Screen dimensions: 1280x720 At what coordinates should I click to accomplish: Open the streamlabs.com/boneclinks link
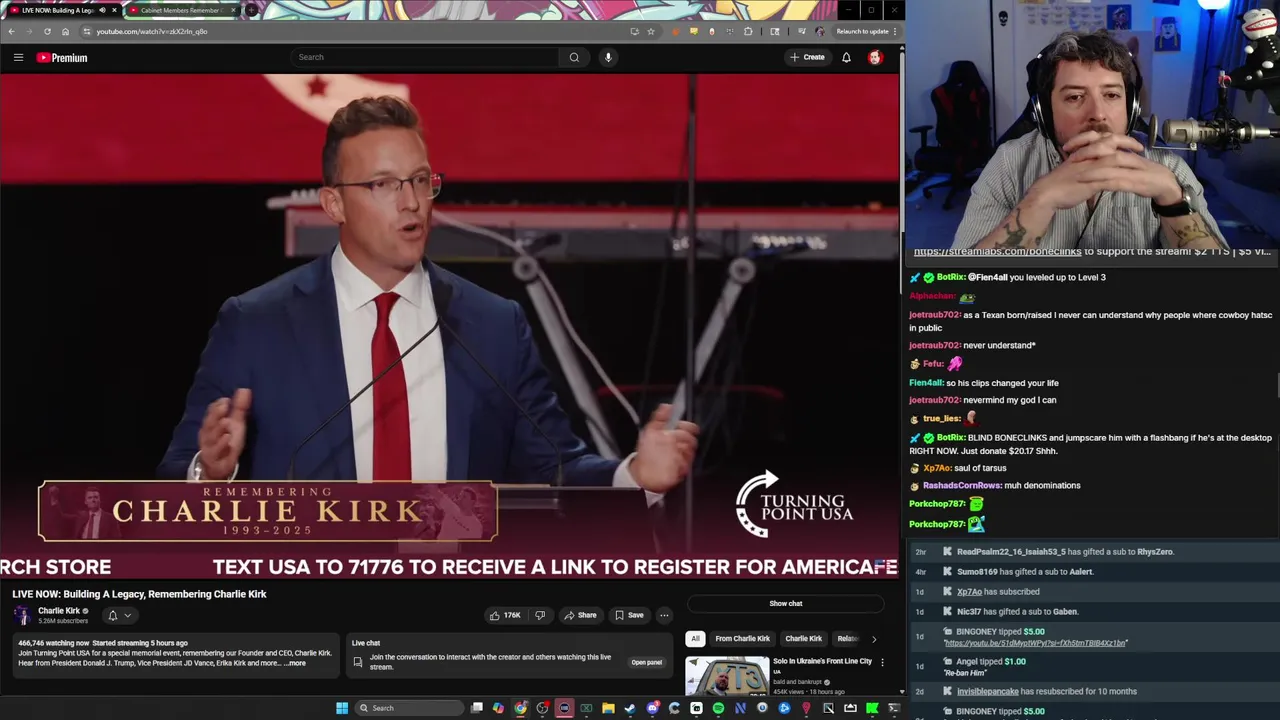click(x=997, y=252)
